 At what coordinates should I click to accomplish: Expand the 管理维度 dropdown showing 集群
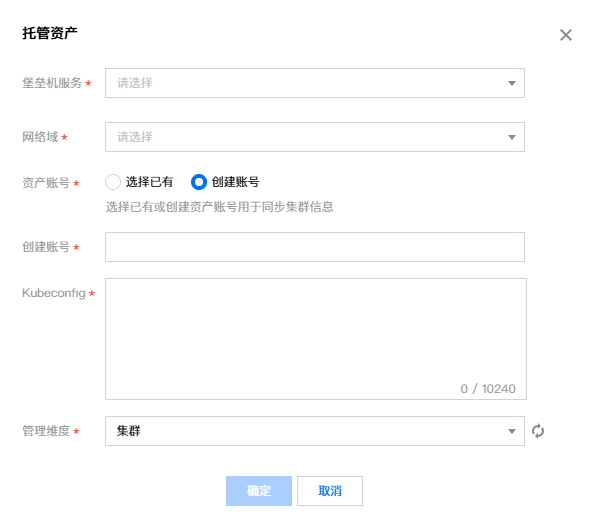pyautogui.click(x=315, y=431)
